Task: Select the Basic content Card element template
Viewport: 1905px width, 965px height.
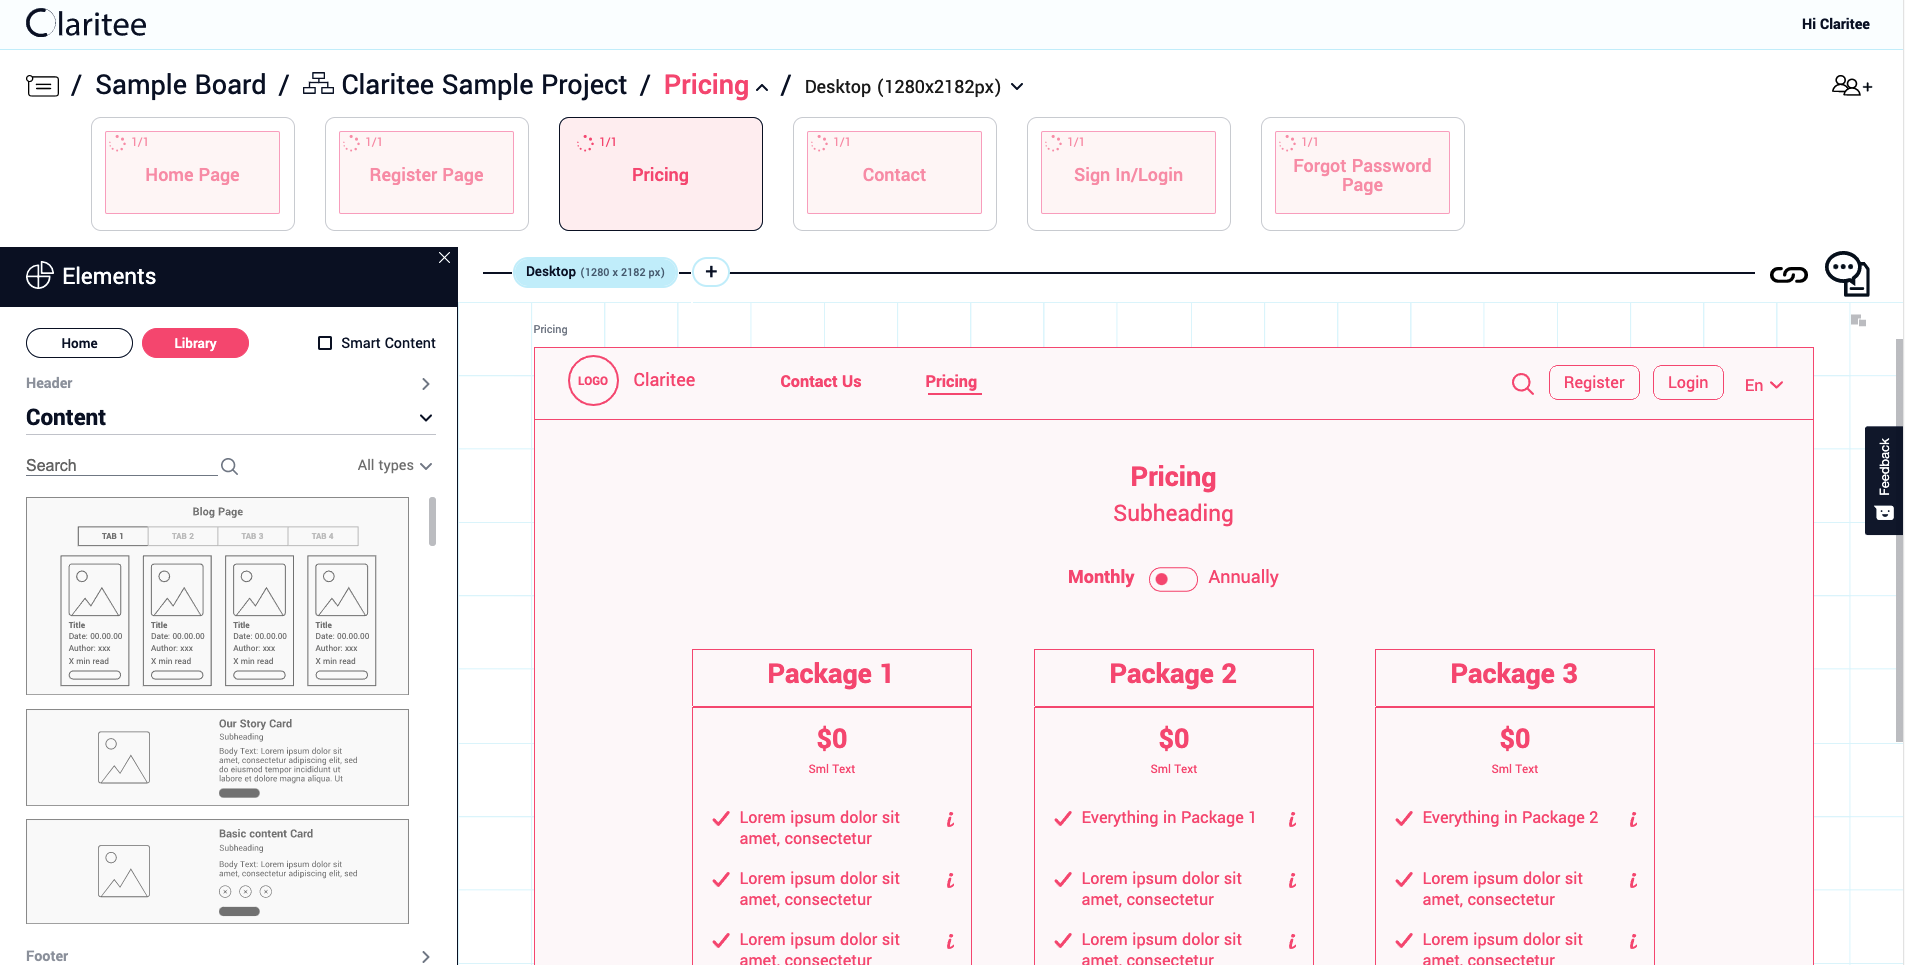Action: click(218, 872)
